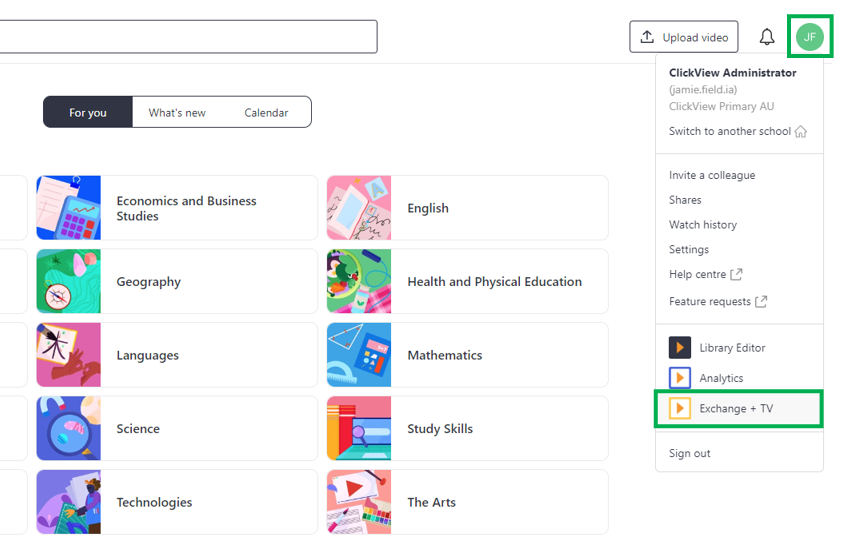Image resolution: width=848 pixels, height=541 pixels.
Task: Click the external-link icon next to Feature requests
Action: 761,301
